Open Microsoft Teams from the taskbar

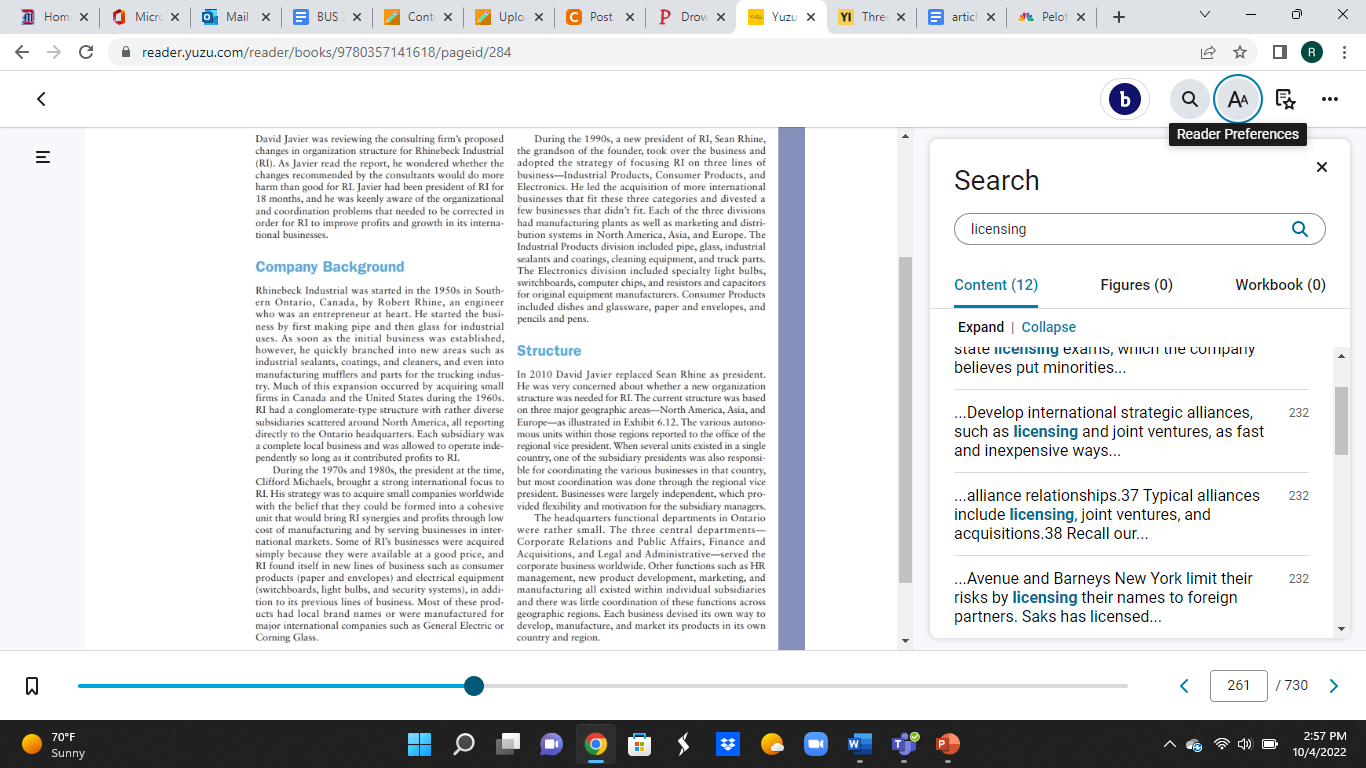(x=904, y=744)
